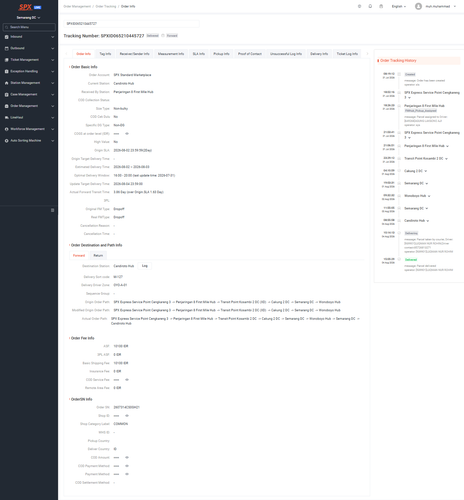Click the settings gear icon in header
464x500 pixels.
click(x=359, y=6)
